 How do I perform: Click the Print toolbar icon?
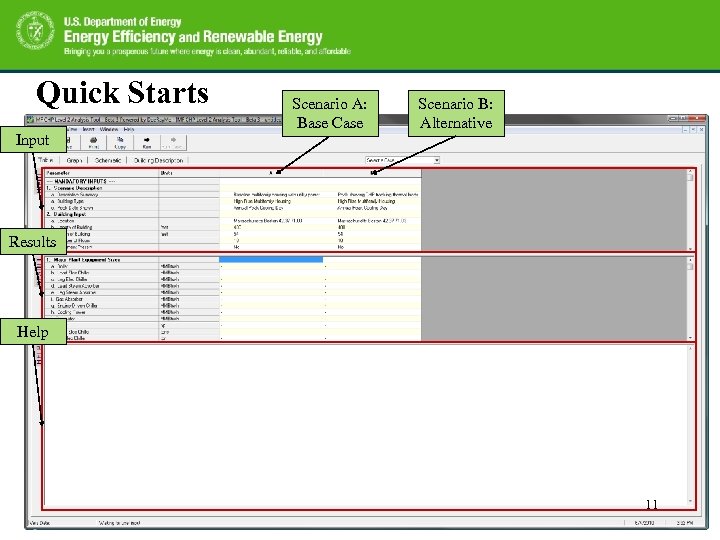pyautogui.click(x=94, y=142)
